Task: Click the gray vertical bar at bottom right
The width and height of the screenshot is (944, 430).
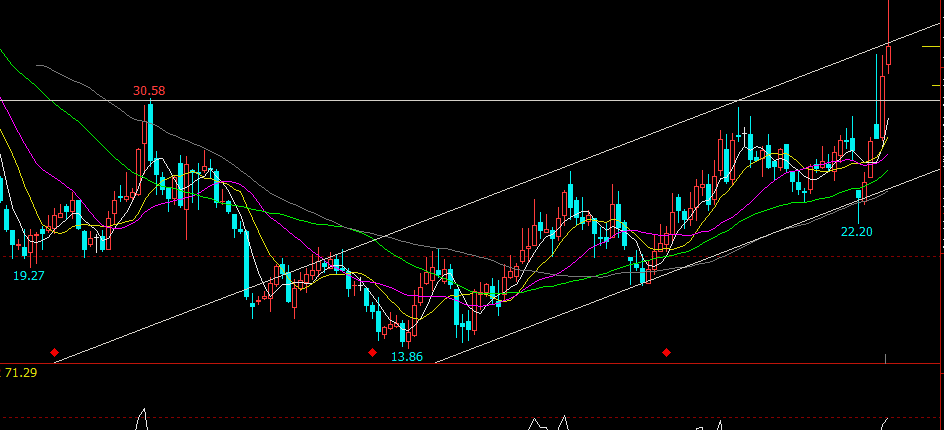Action: (886, 357)
